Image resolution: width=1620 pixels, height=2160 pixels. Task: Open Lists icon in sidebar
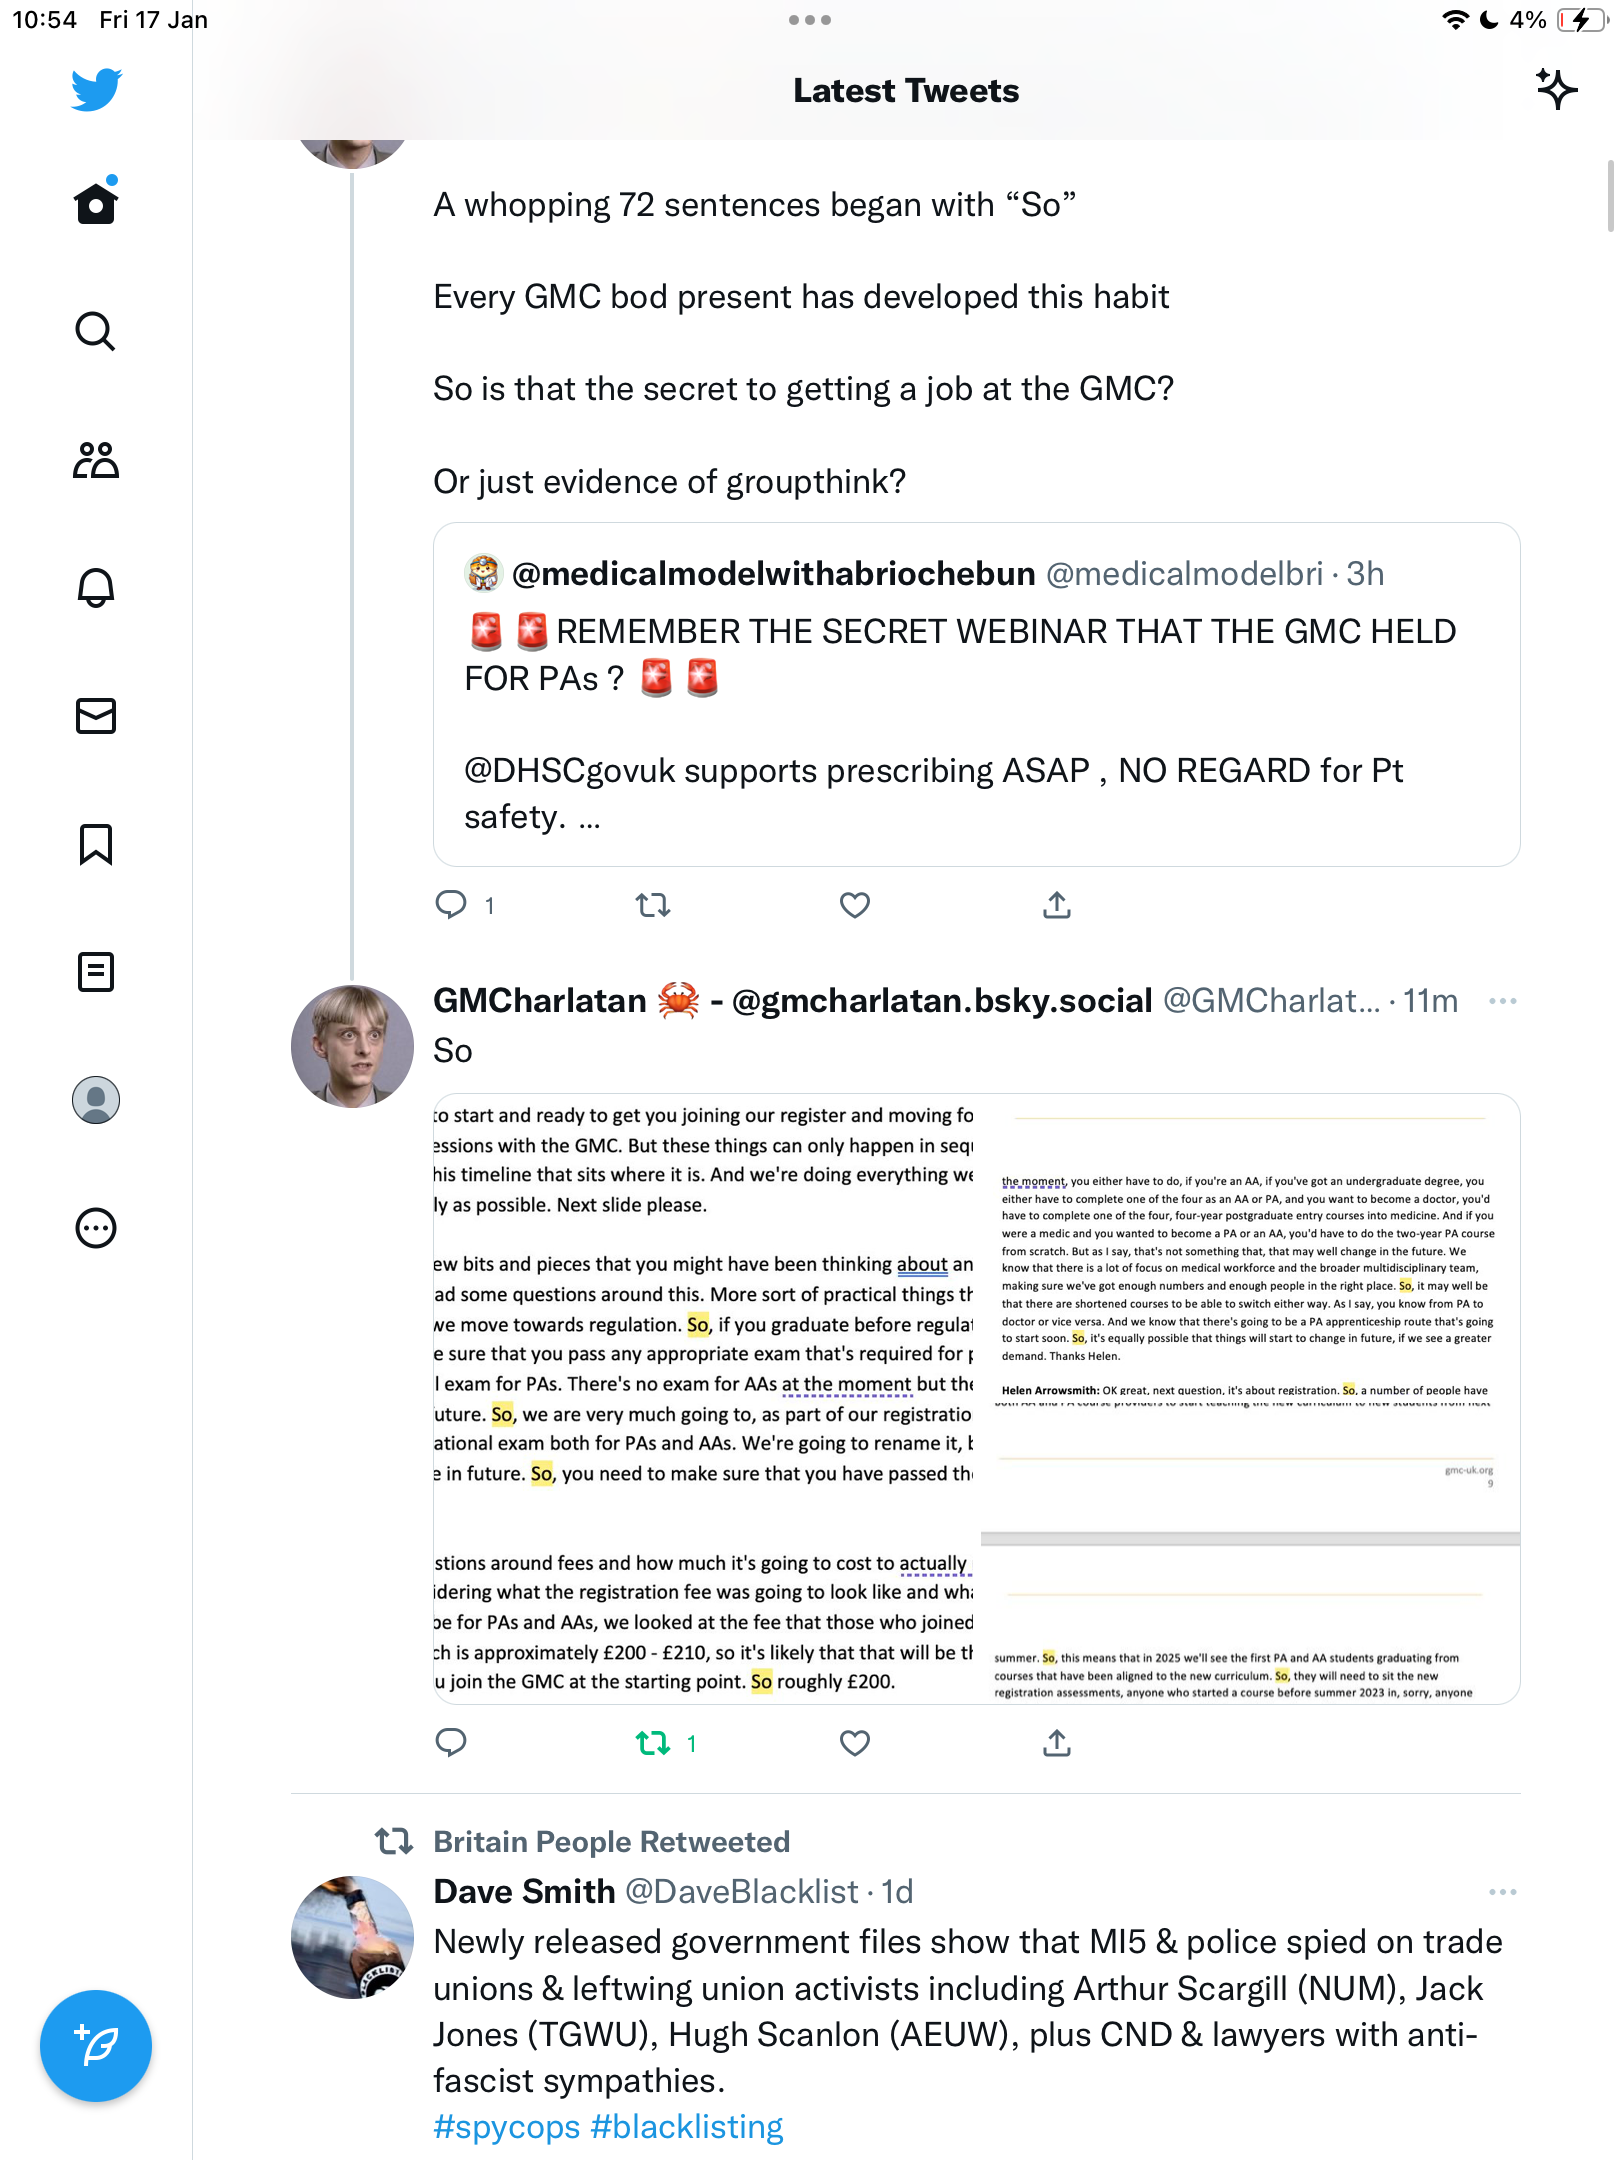point(96,972)
